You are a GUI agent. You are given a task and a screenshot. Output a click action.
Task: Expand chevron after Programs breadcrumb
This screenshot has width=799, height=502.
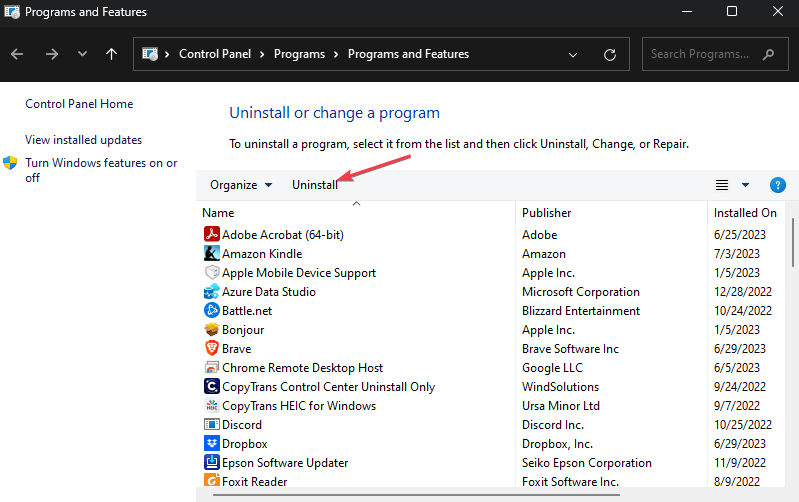336,55
